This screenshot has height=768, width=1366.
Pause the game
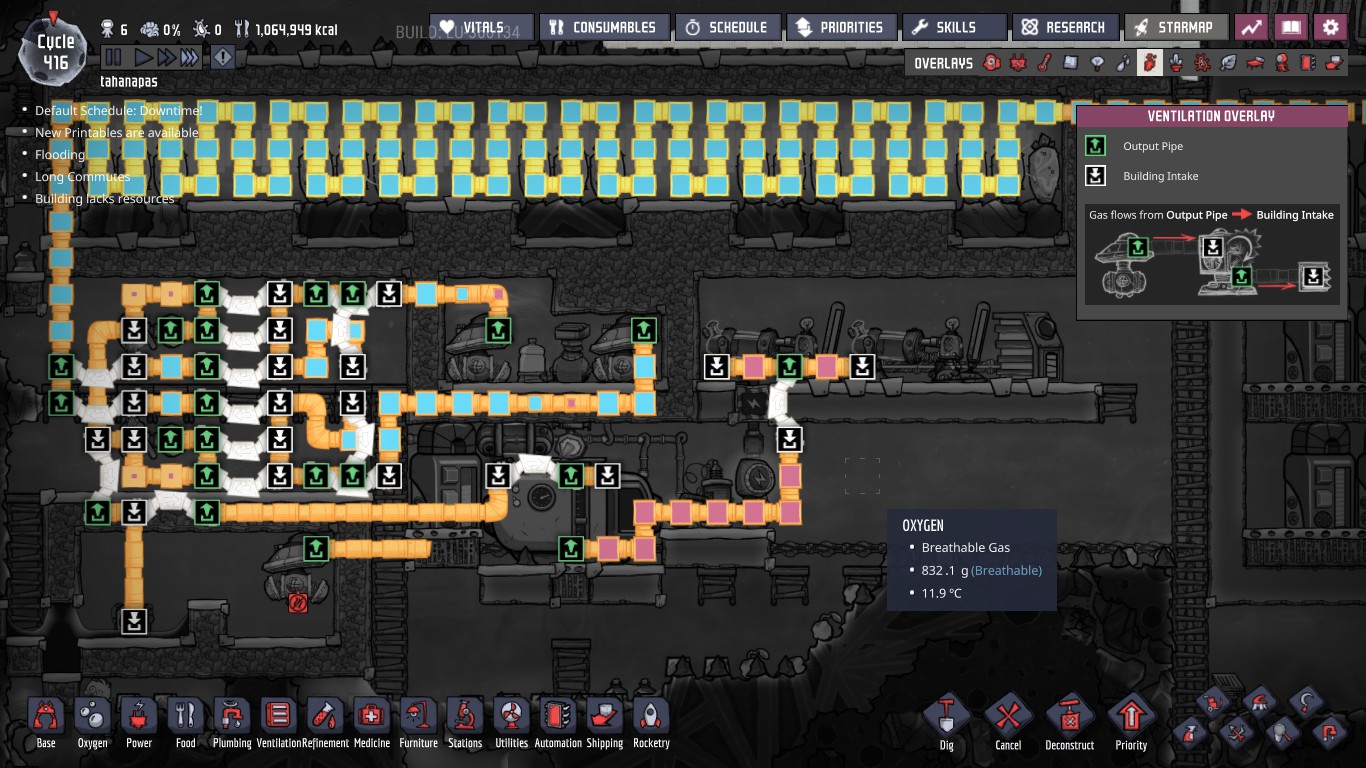click(114, 57)
